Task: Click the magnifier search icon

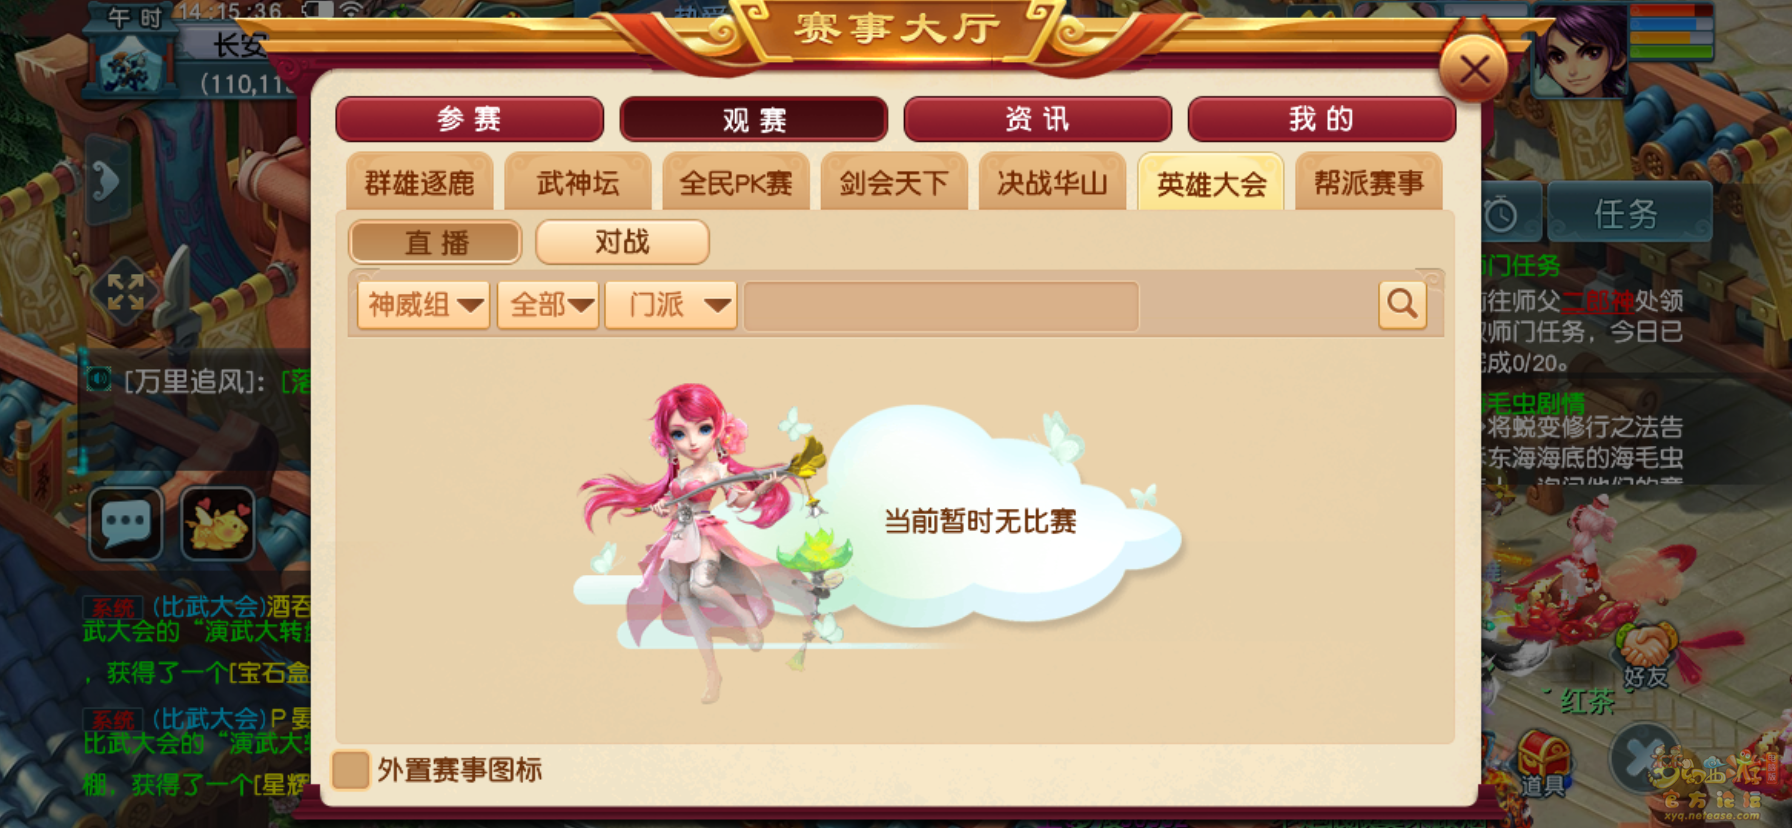Action: 1402,304
